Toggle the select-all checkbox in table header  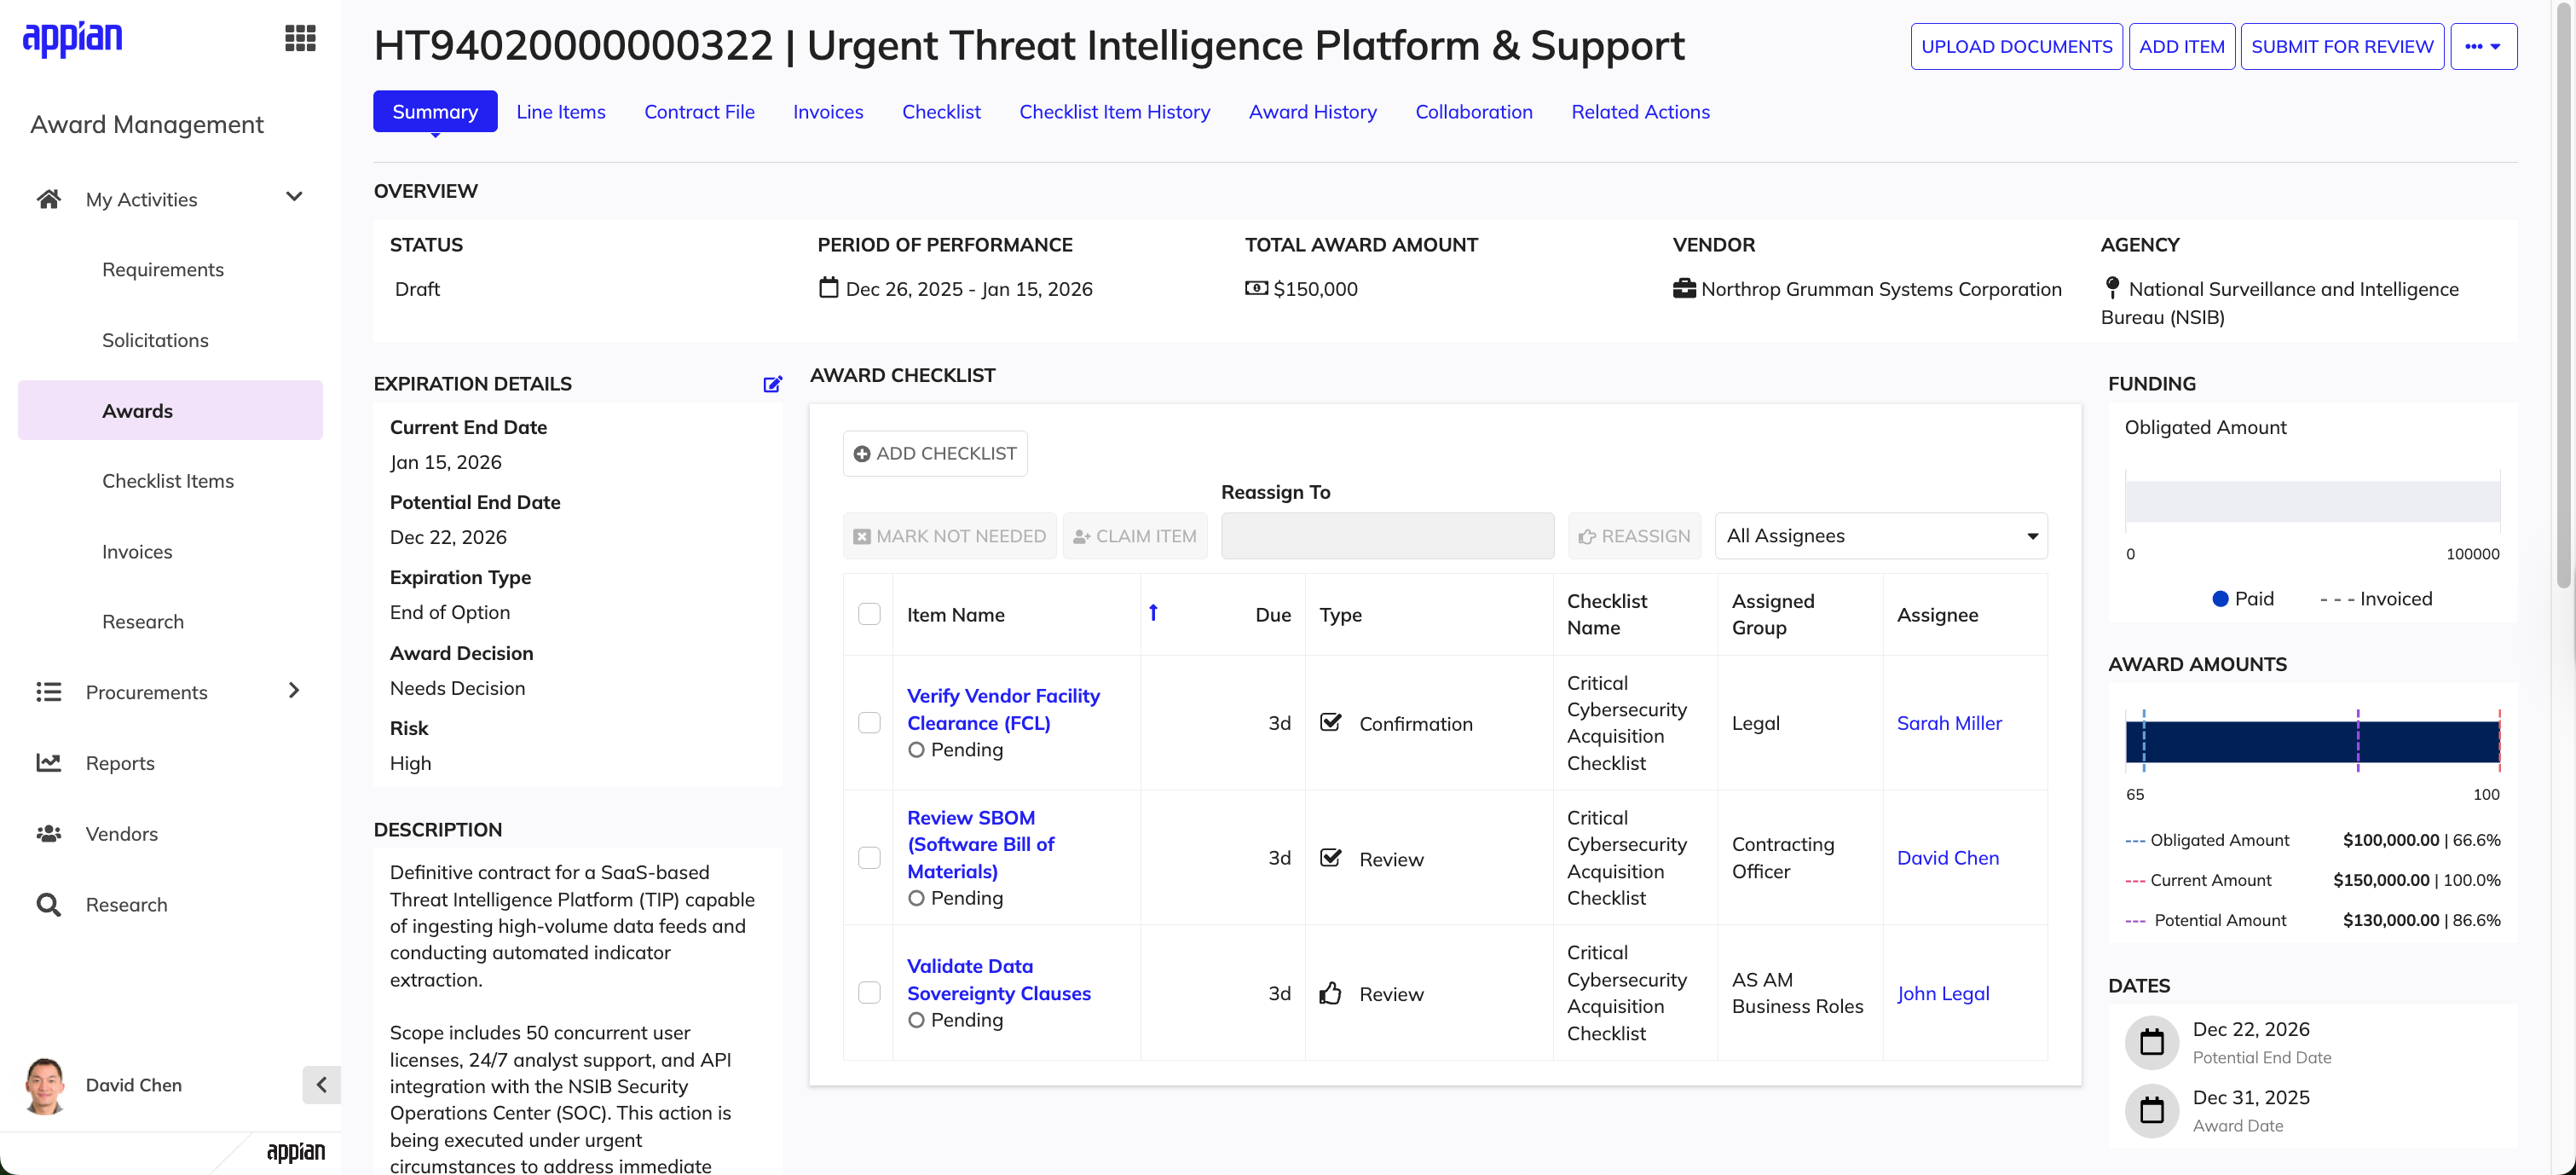coord(869,614)
